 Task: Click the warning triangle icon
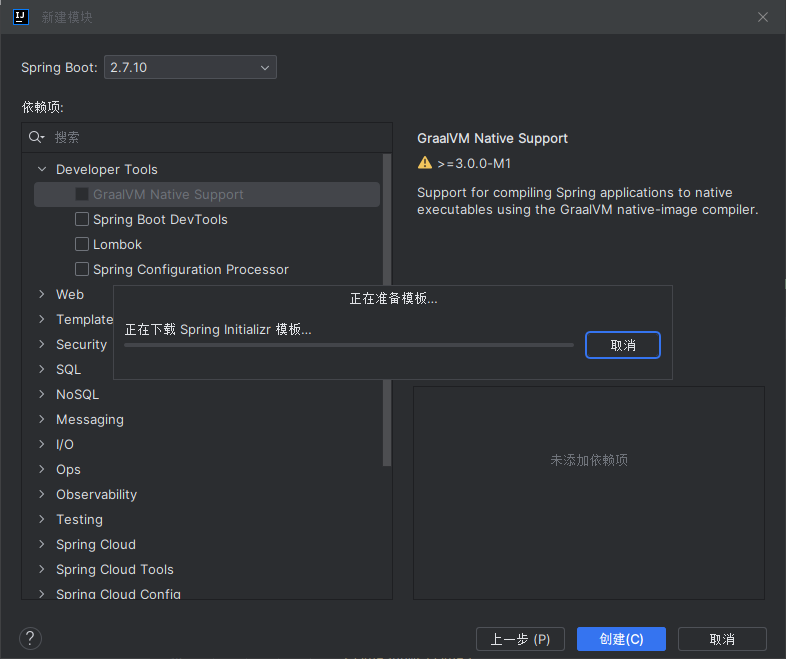tap(425, 162)
